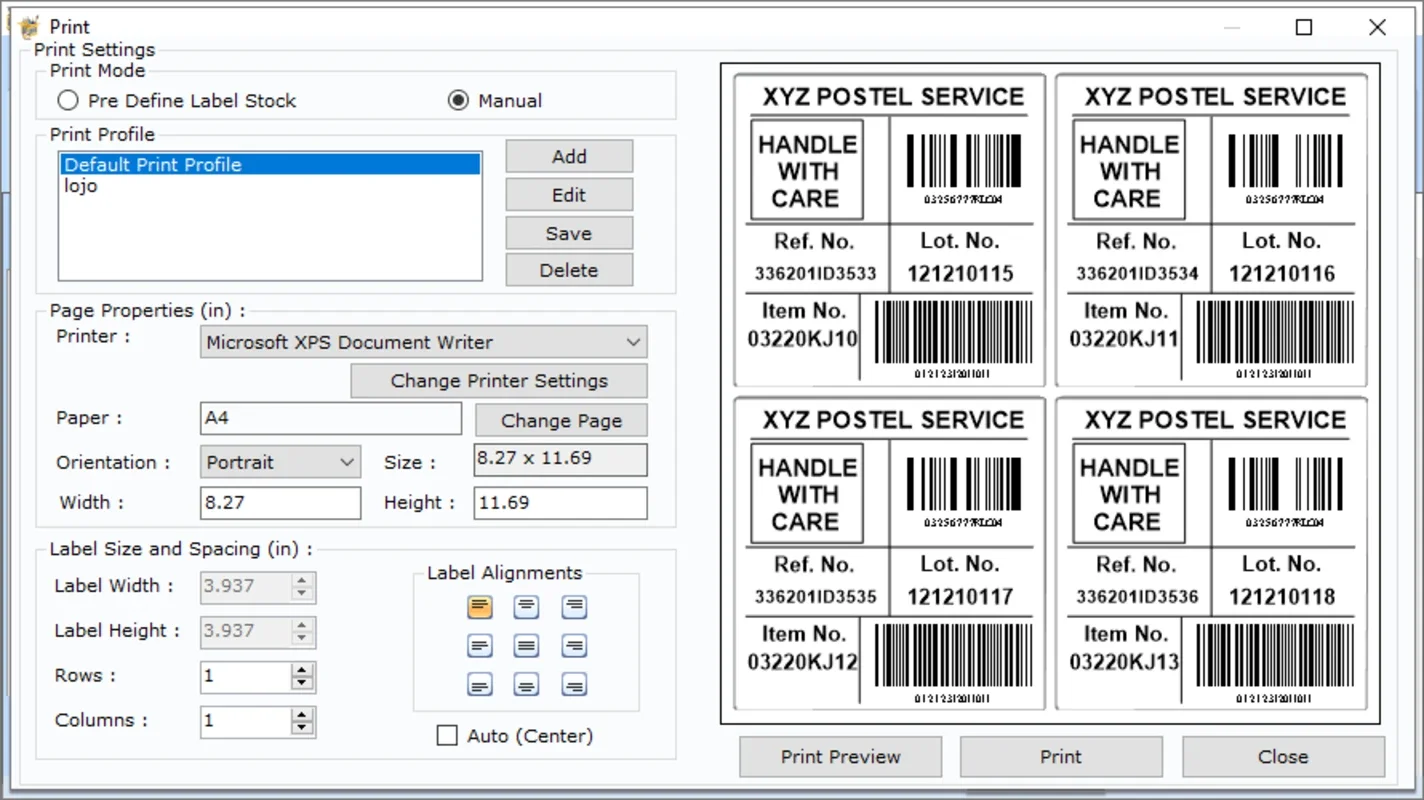Screen dimensions: 1424x800
Task: Click Label Height down arrow
Action: click(x=302, y=640)
